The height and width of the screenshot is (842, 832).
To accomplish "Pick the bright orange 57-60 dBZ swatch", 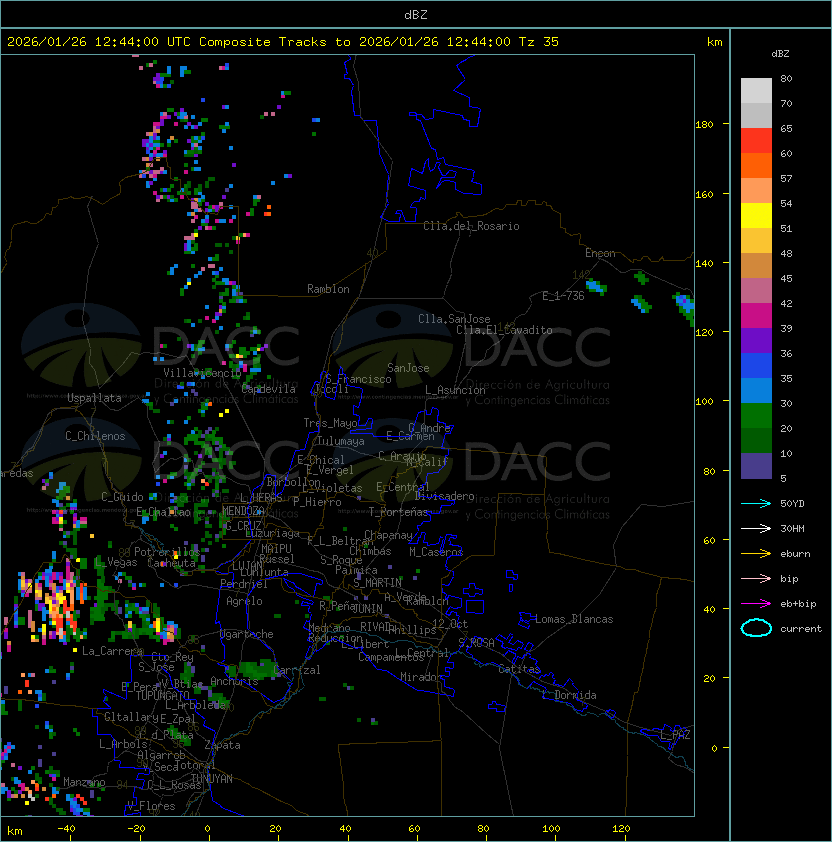I will point(756,165).
